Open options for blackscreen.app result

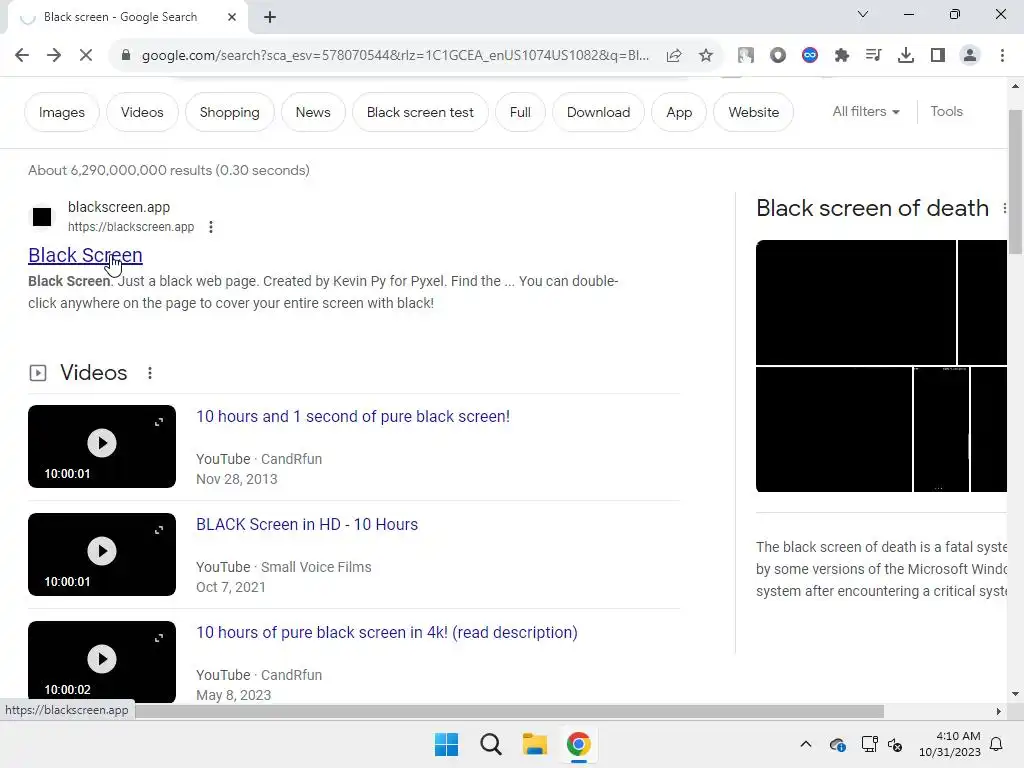click(210, 227)
